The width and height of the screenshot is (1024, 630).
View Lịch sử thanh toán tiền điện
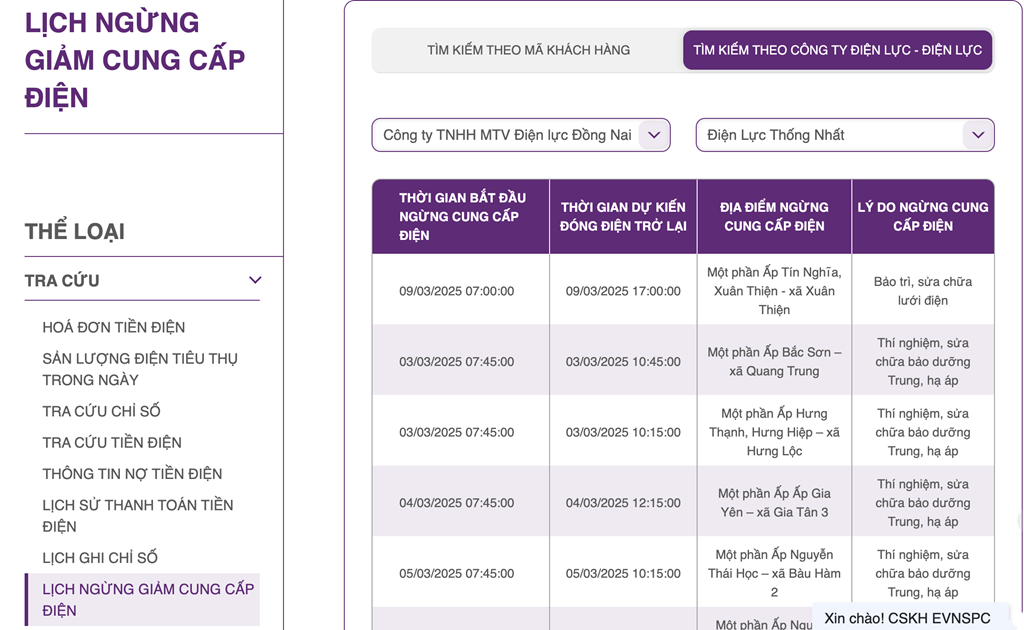[x=138, y=516]
